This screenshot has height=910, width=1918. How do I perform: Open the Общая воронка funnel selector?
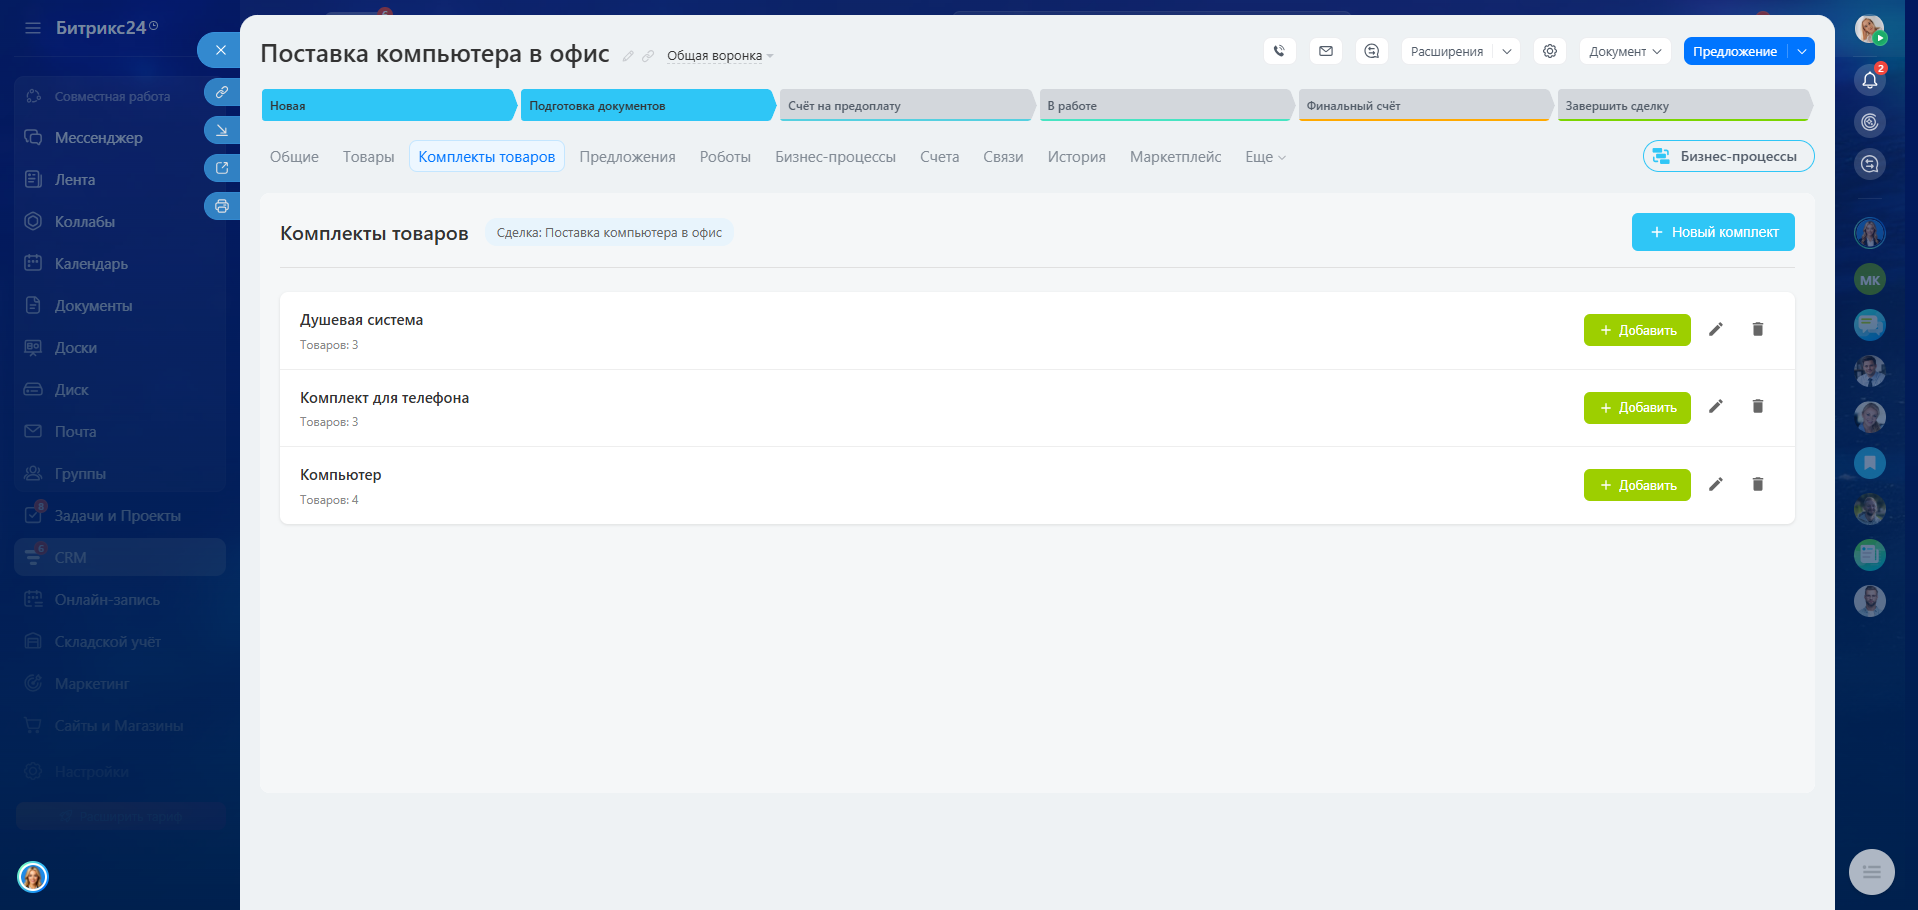pyautogui.click(x=719, y=56)
